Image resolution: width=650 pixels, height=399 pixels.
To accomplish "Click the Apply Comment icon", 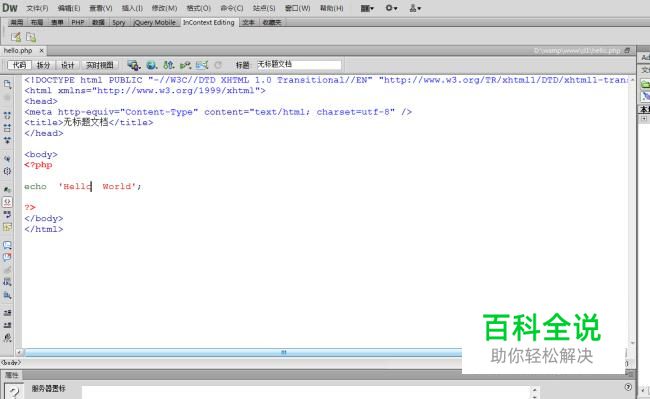I will point(7,245).
